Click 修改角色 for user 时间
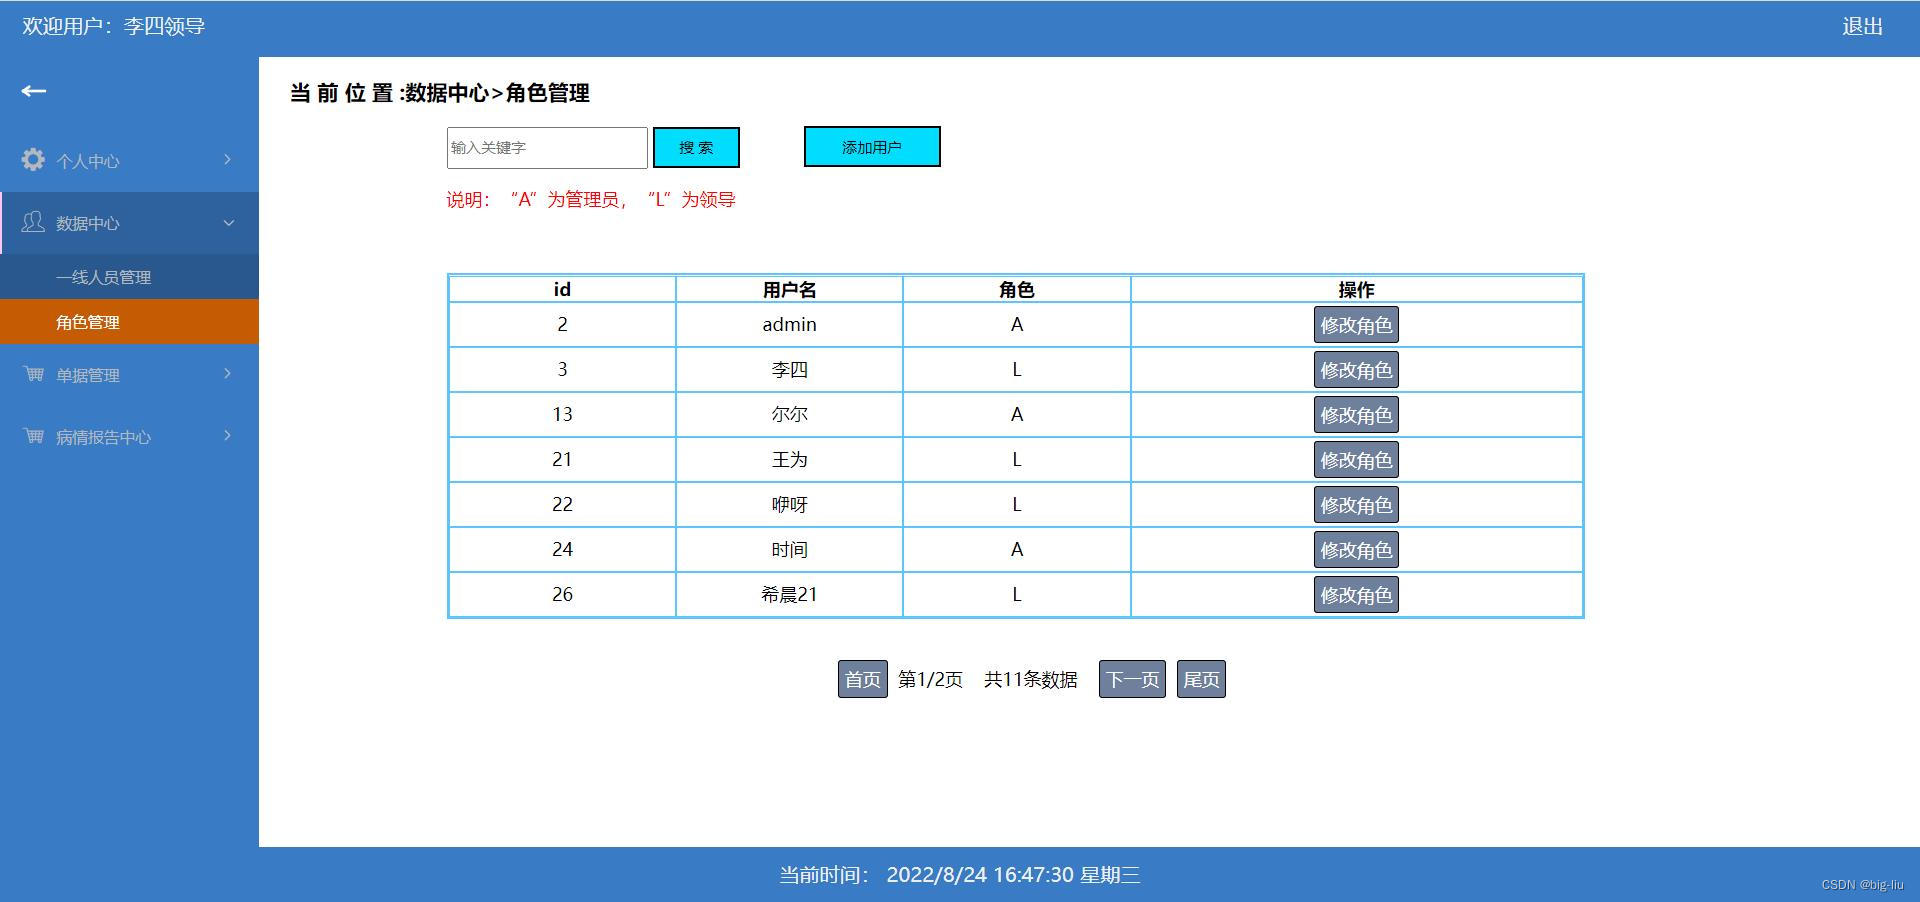Screen dimensions: 1920x902 pos(1356,550)
